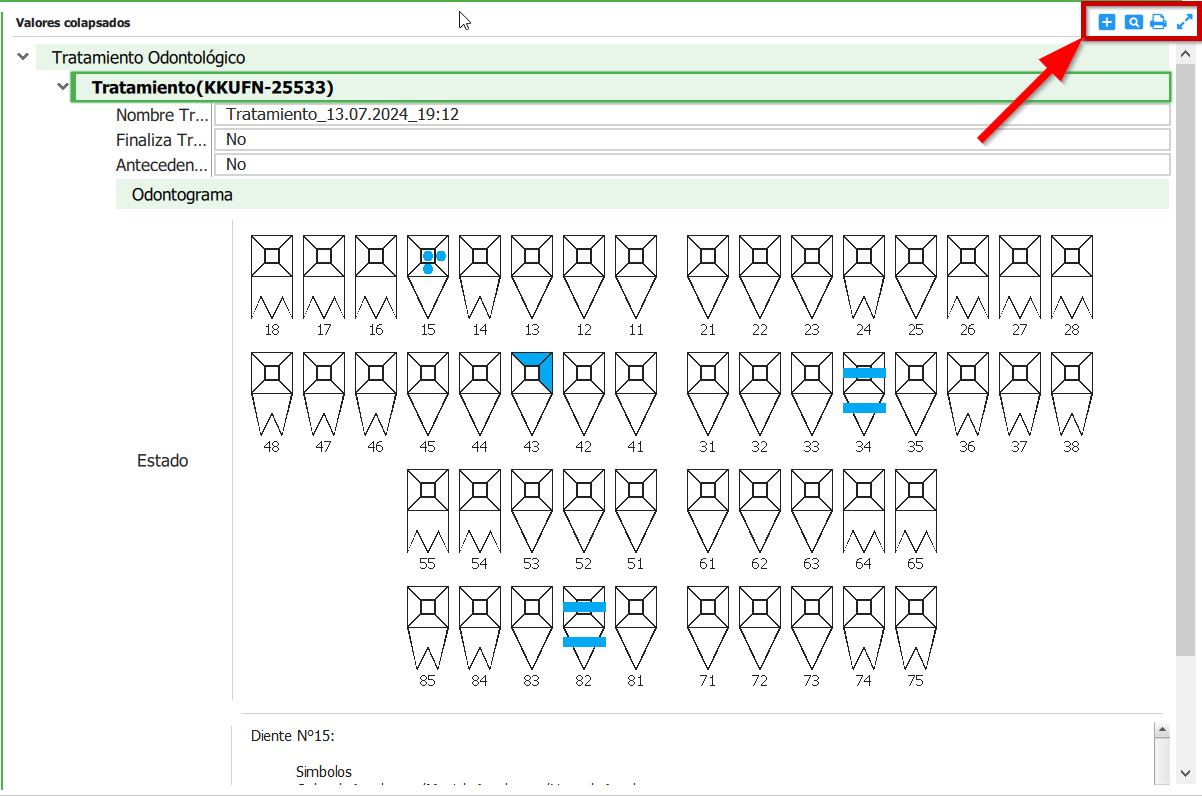1202x796 pixels.
Task: Select primary tooth 55
Action: [x=428, y=510]
